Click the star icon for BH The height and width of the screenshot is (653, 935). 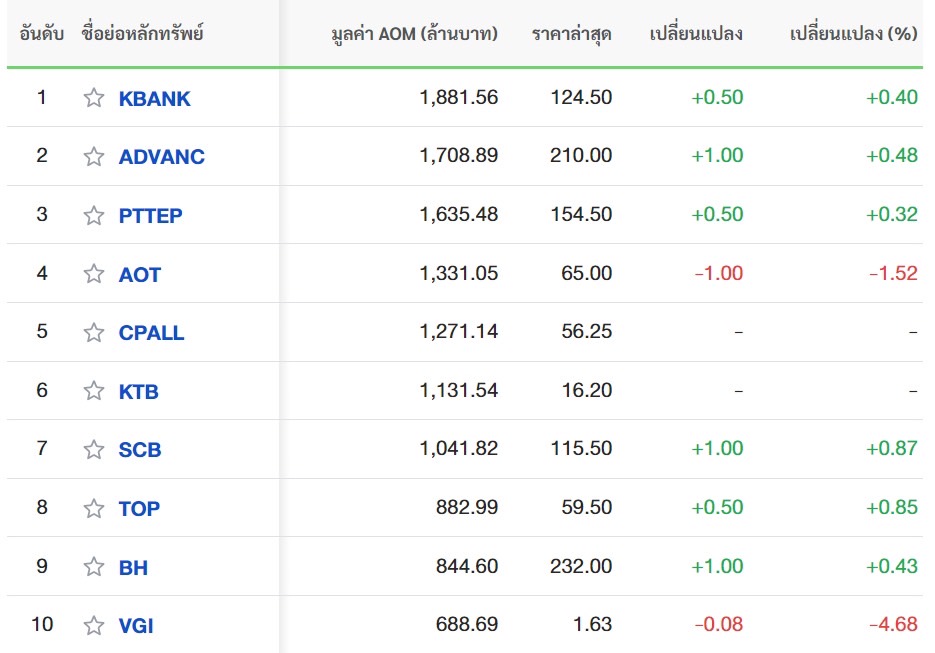click(94, 567)
